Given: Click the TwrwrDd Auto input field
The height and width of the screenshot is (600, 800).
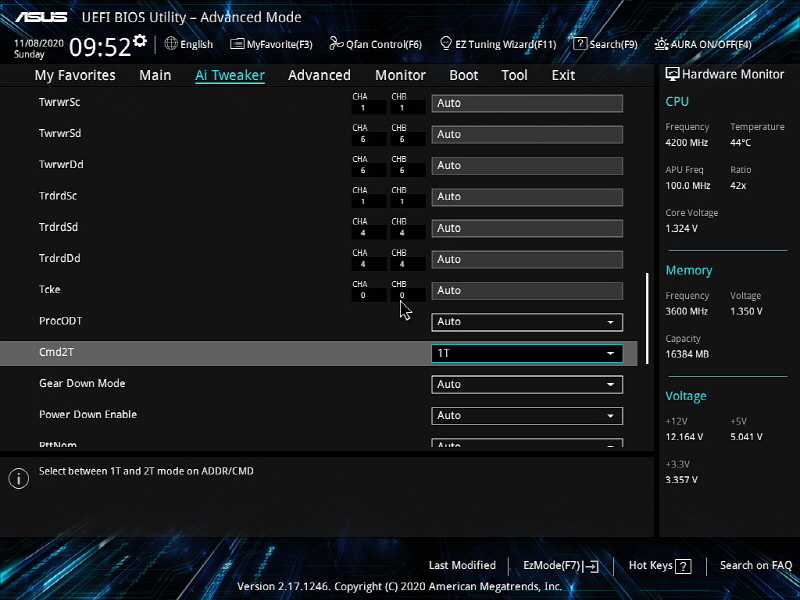Looking at the screenshot, I should [527, 165].
